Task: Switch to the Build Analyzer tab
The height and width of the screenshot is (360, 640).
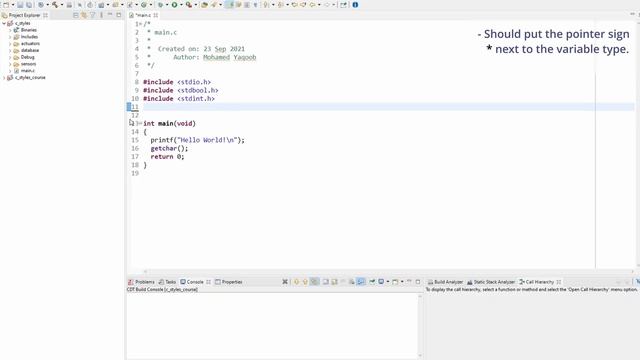Action: pos(445,282)
